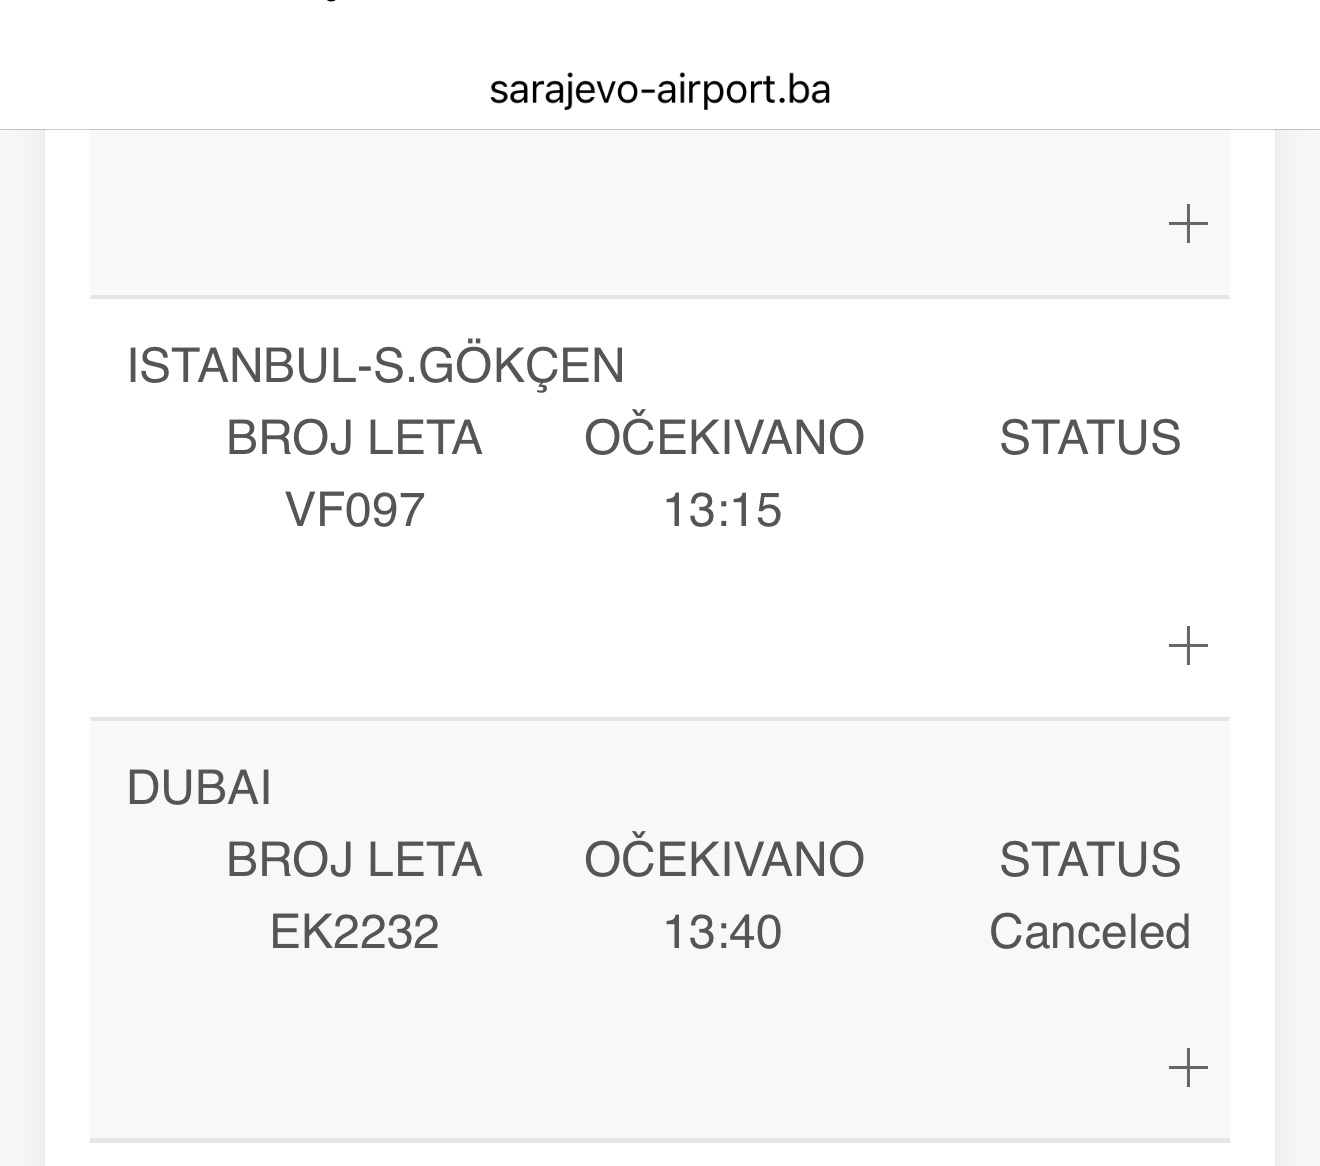Tap the sarajevo-airport.ba address bar

tap(660, 89)
